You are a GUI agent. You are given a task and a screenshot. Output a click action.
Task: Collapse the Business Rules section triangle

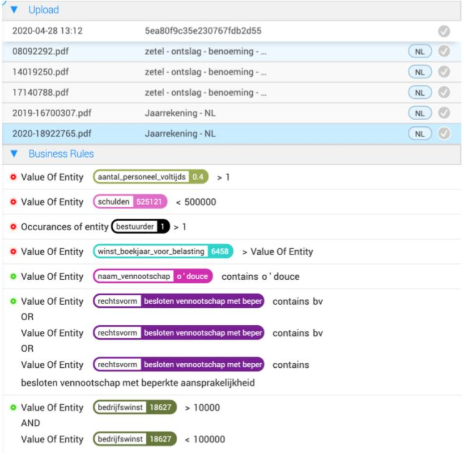click(14, 154)
